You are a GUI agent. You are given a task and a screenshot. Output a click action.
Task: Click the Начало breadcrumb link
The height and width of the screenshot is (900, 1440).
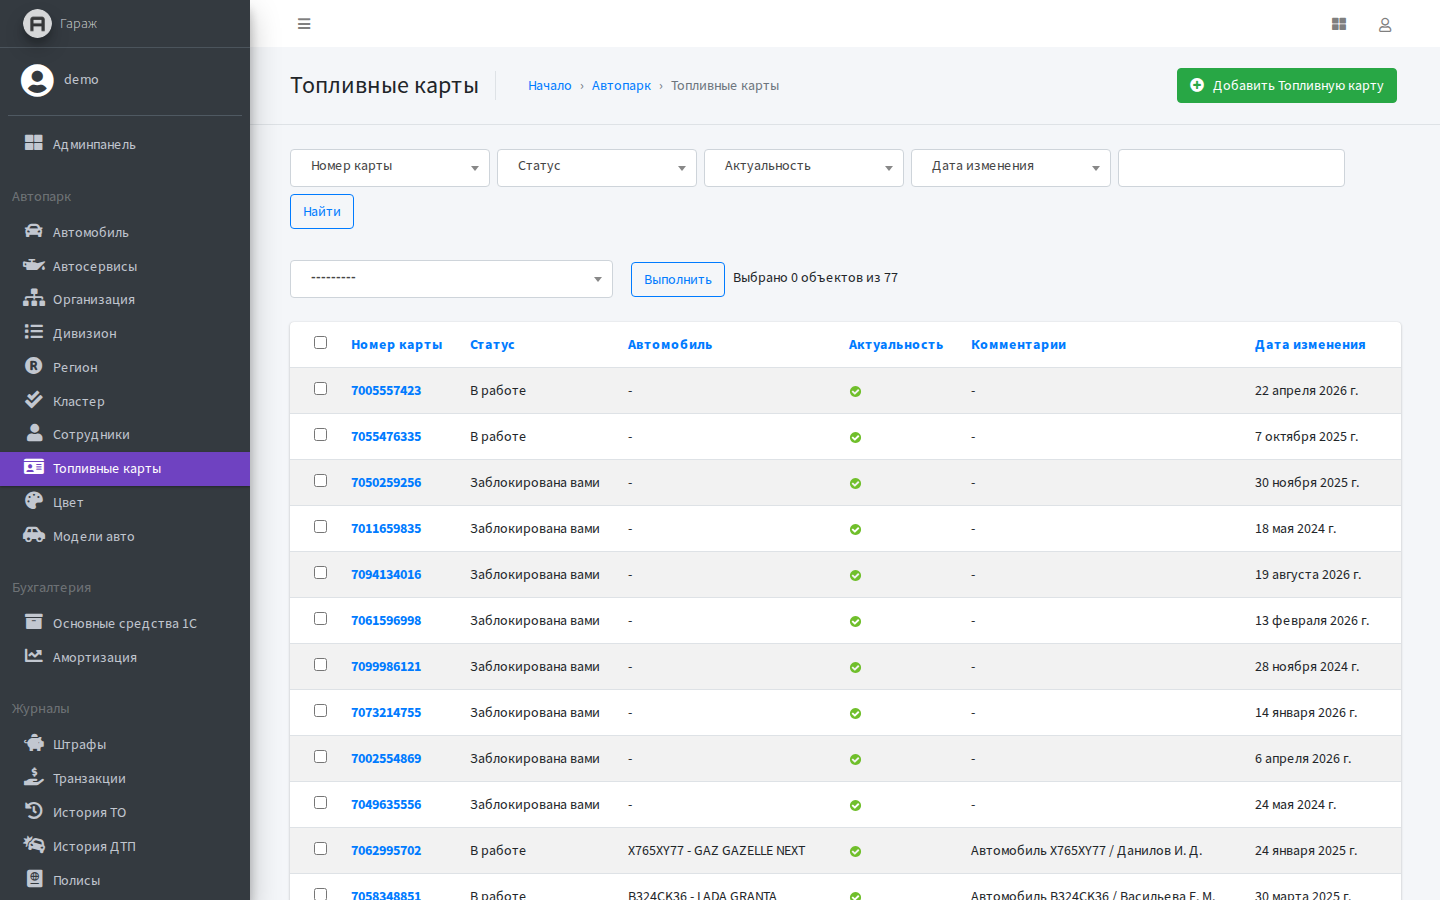click(550, 86)
